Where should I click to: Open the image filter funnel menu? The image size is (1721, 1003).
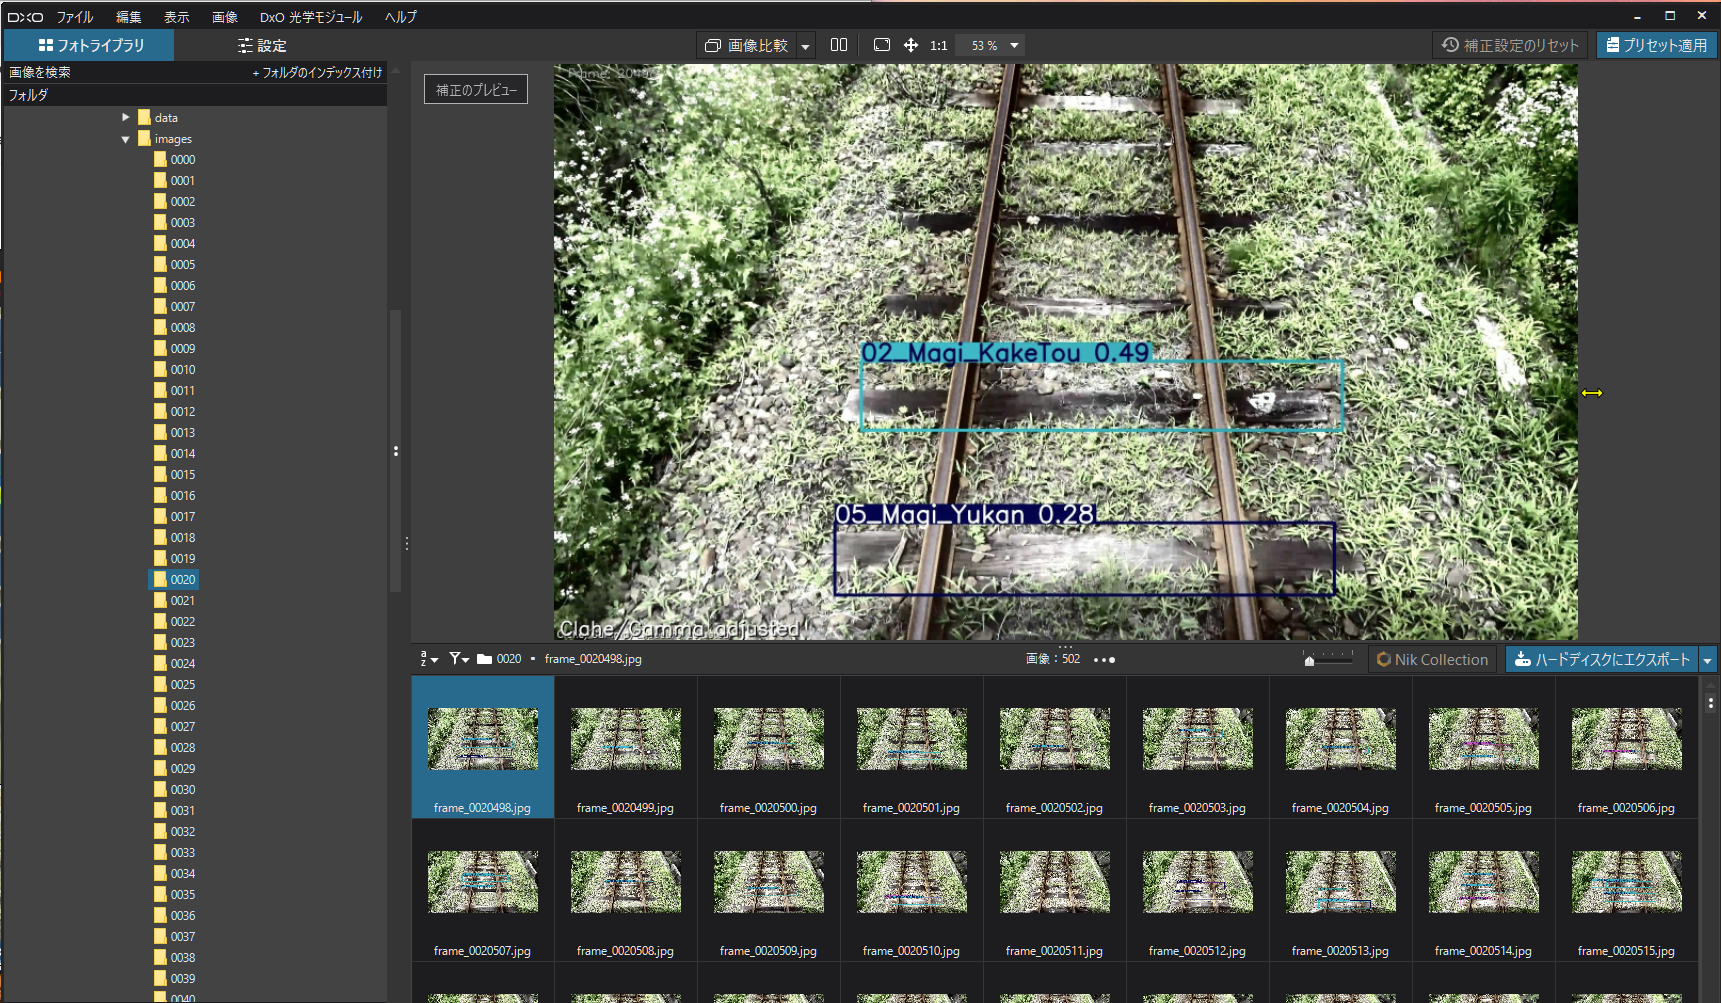[459, 659]
